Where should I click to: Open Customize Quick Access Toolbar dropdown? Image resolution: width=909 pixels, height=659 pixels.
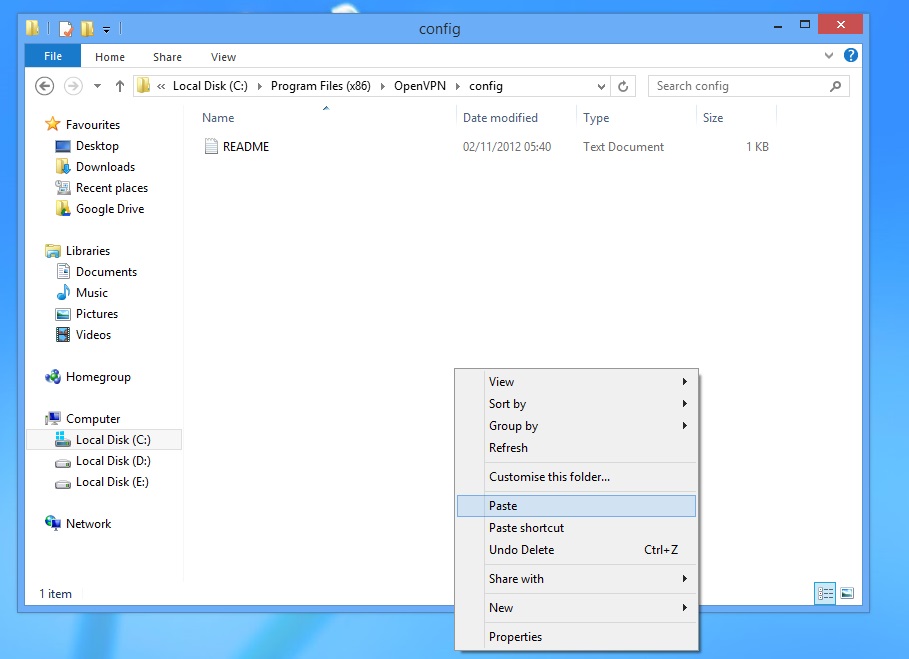(x=107, y=29)
